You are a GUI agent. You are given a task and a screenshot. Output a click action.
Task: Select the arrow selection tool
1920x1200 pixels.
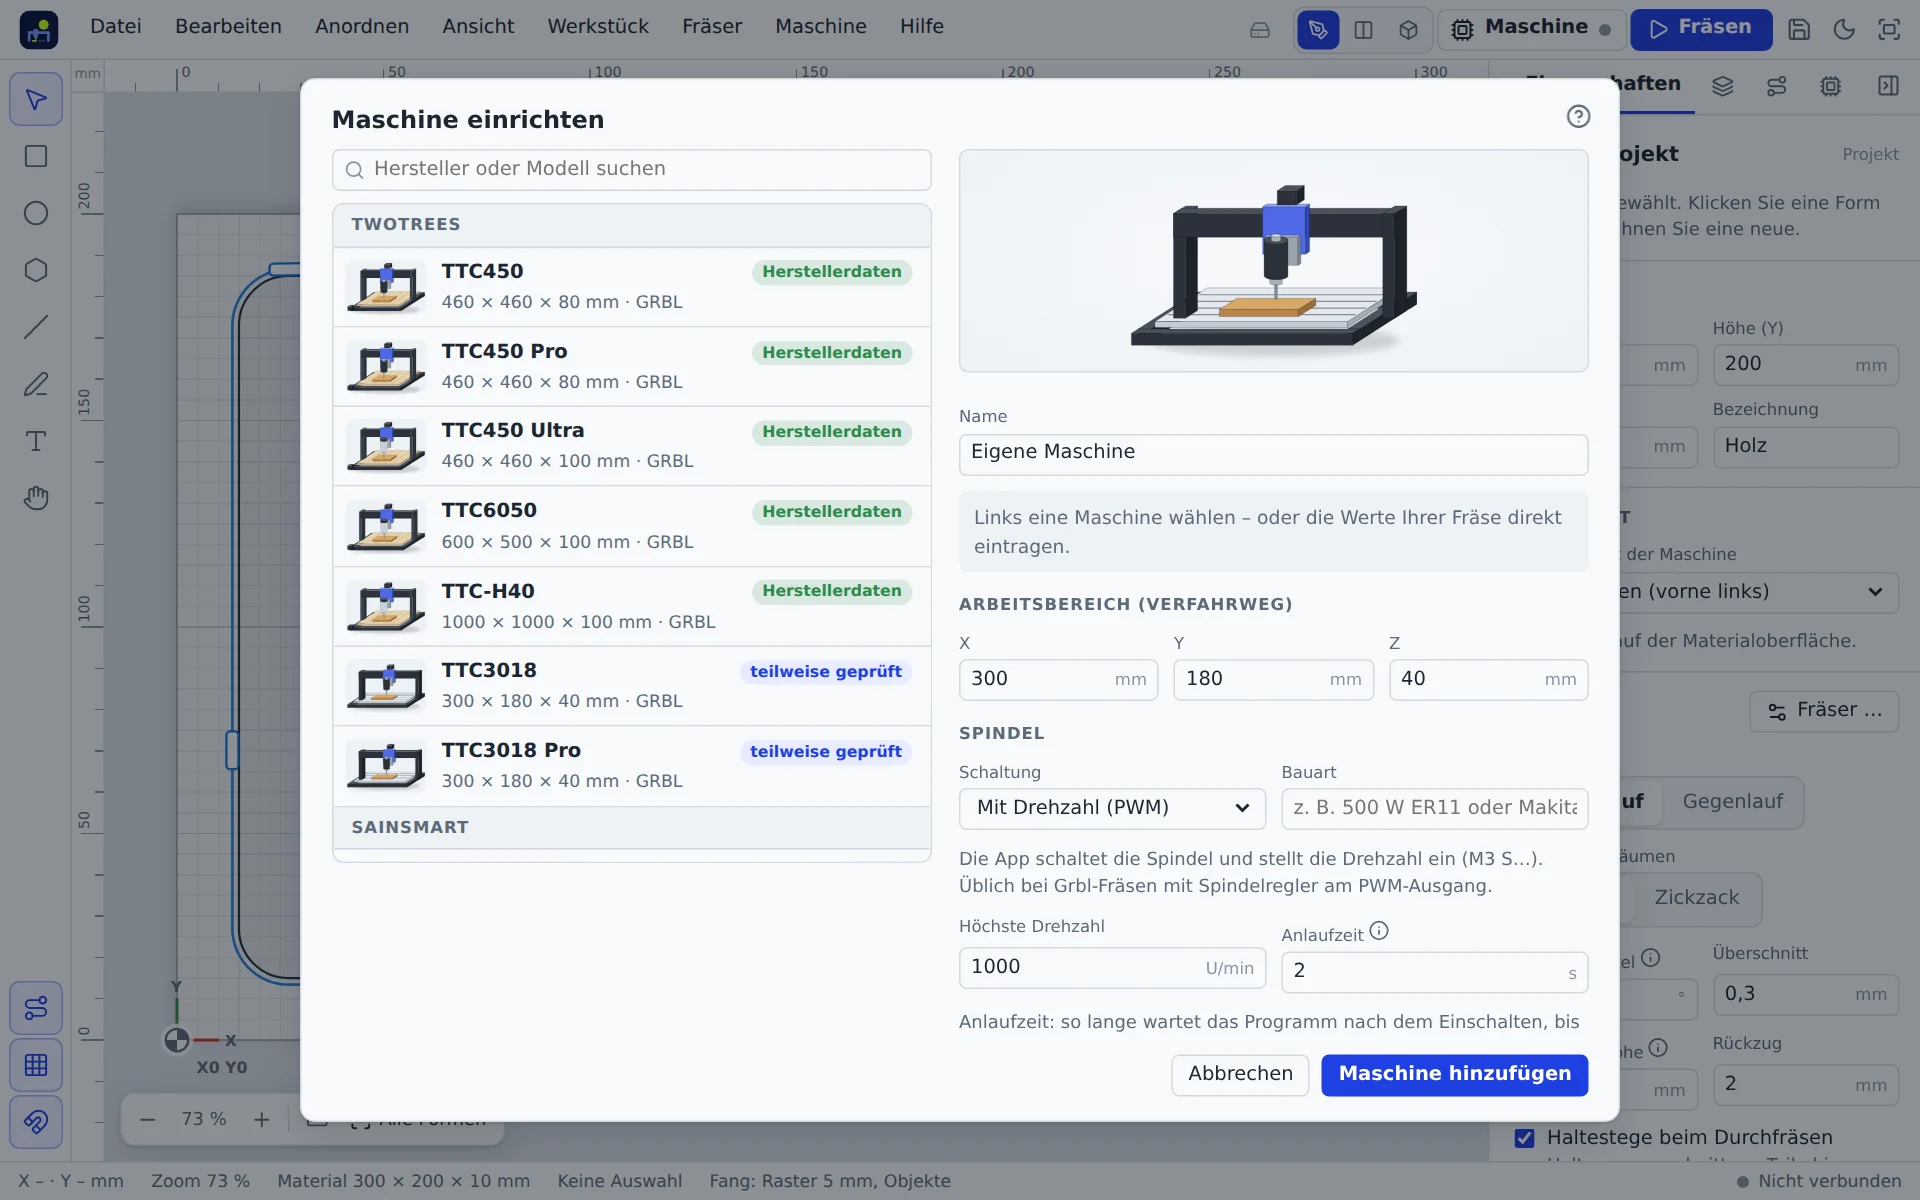36,100
